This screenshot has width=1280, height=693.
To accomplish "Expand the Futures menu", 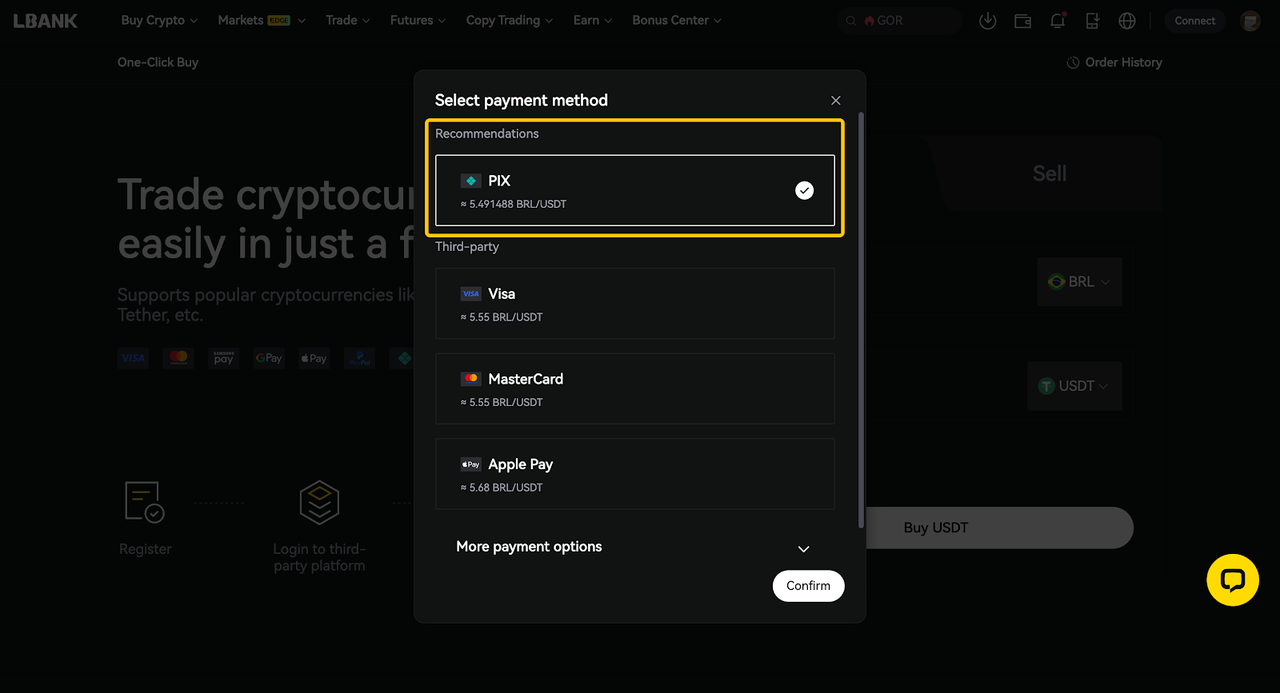I will tap(418, 20).
